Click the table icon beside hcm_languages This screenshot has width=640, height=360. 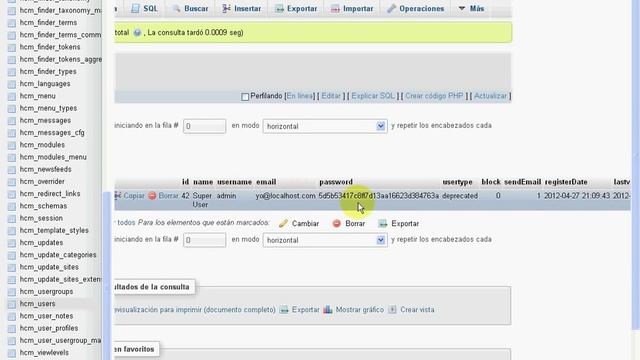coord(12,84)
